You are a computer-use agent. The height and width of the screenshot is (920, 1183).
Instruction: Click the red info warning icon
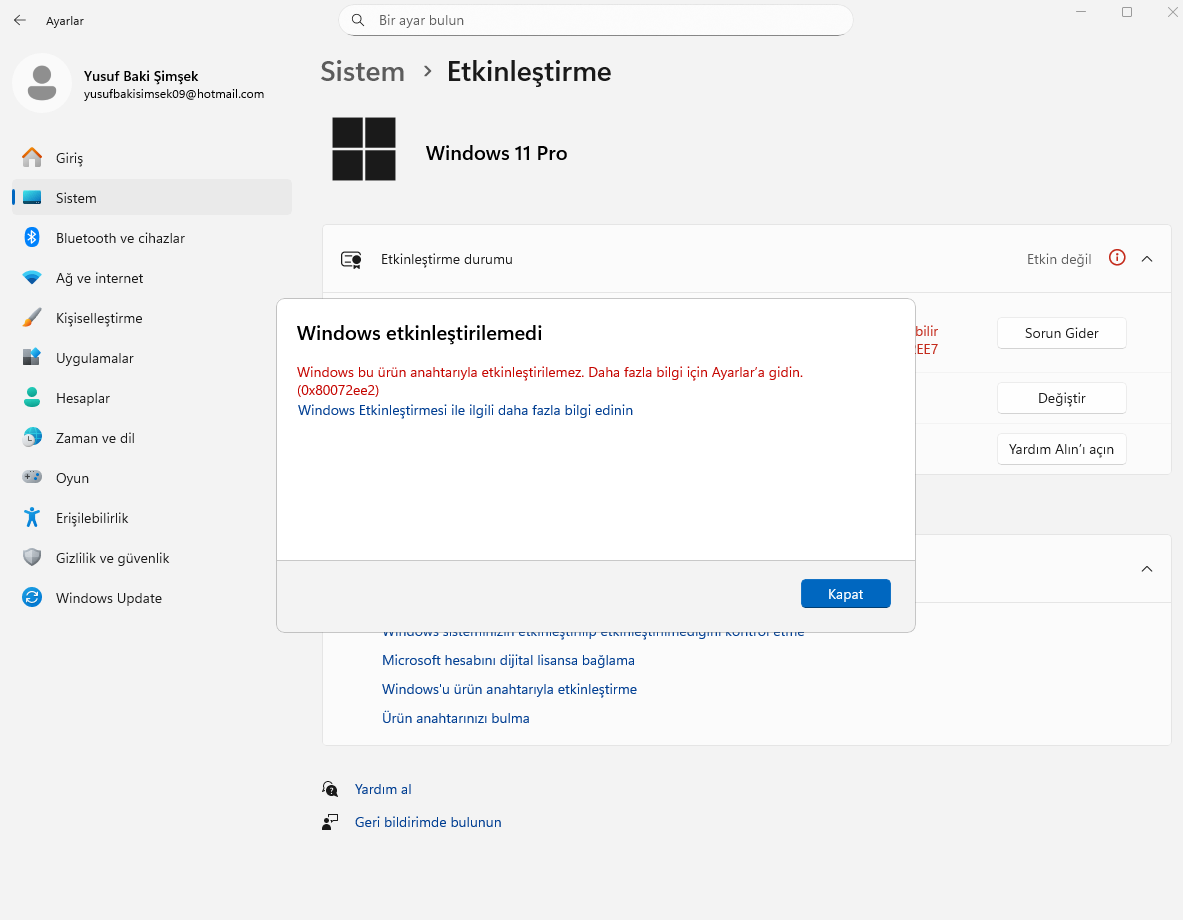click(1117, 258)
